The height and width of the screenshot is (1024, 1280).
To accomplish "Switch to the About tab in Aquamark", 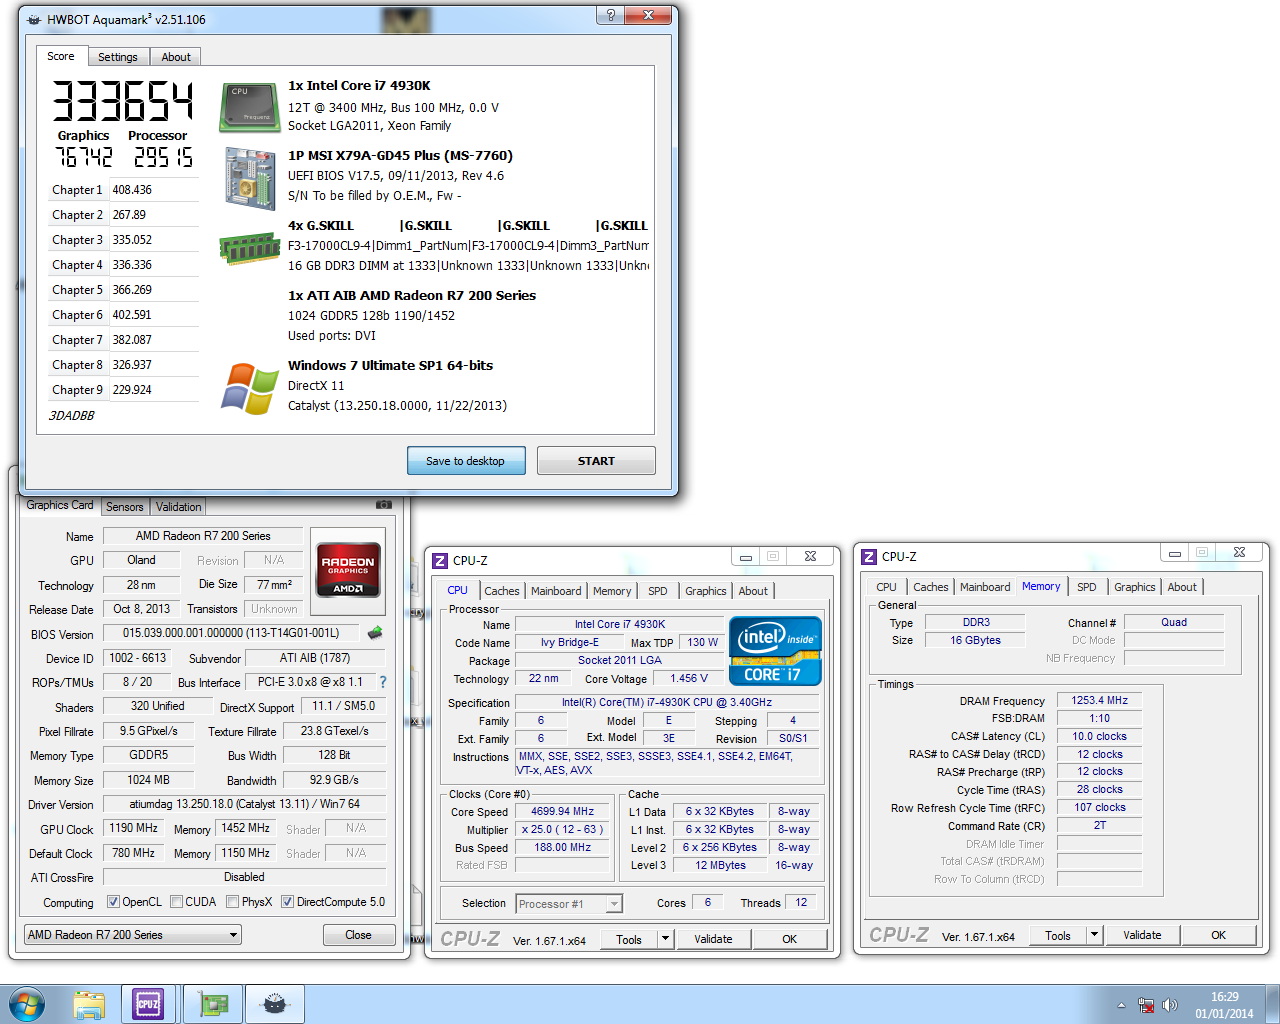I will tap(176, 57).
